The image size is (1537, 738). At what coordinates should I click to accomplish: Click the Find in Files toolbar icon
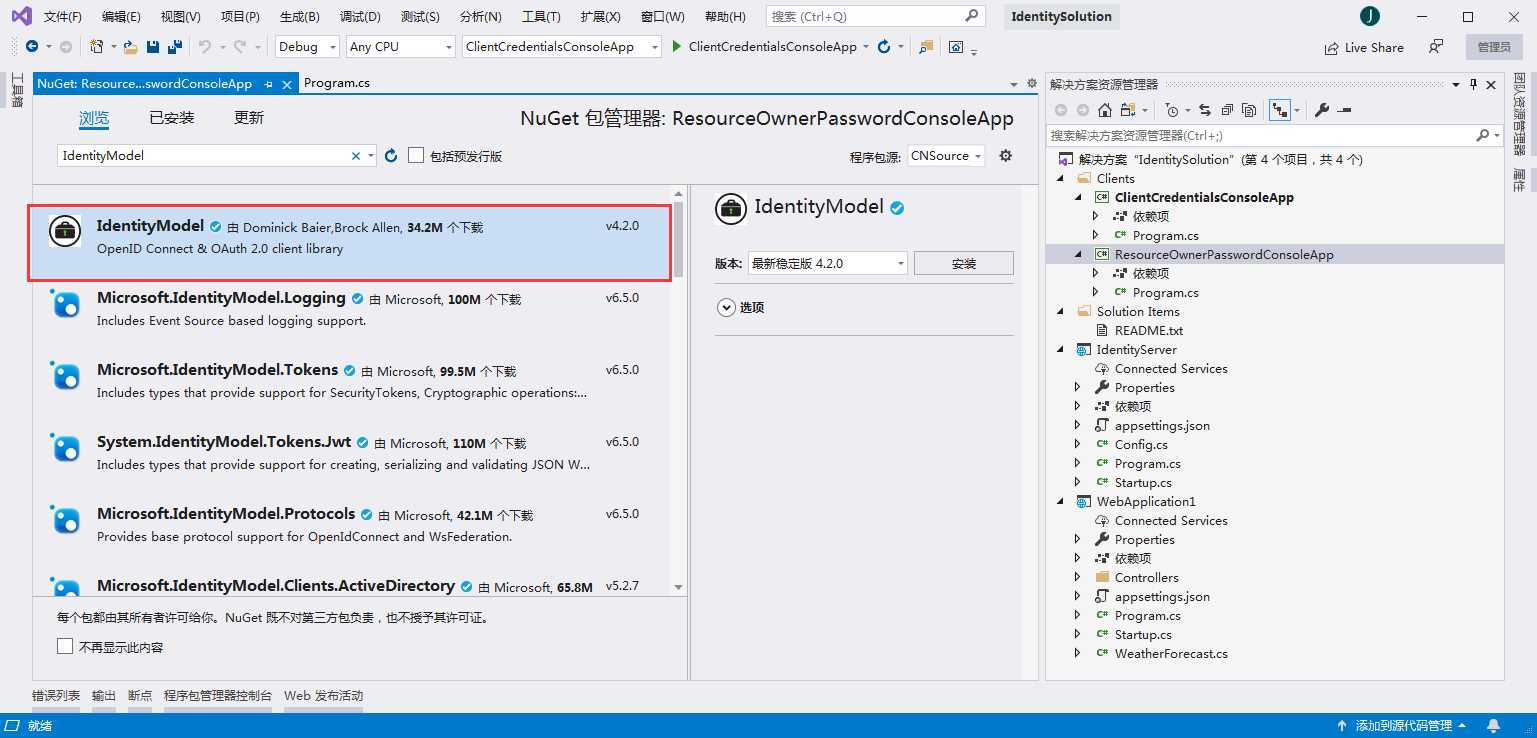point(926,47)
